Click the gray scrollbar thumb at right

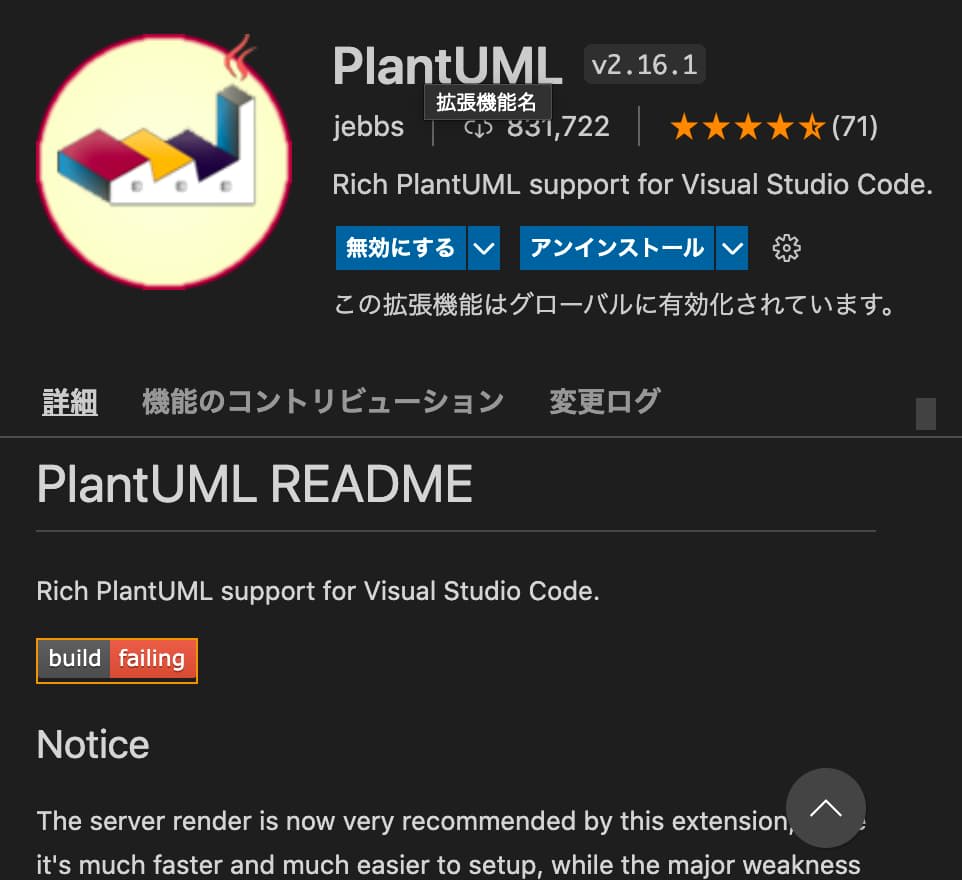[x=925, y=414]
